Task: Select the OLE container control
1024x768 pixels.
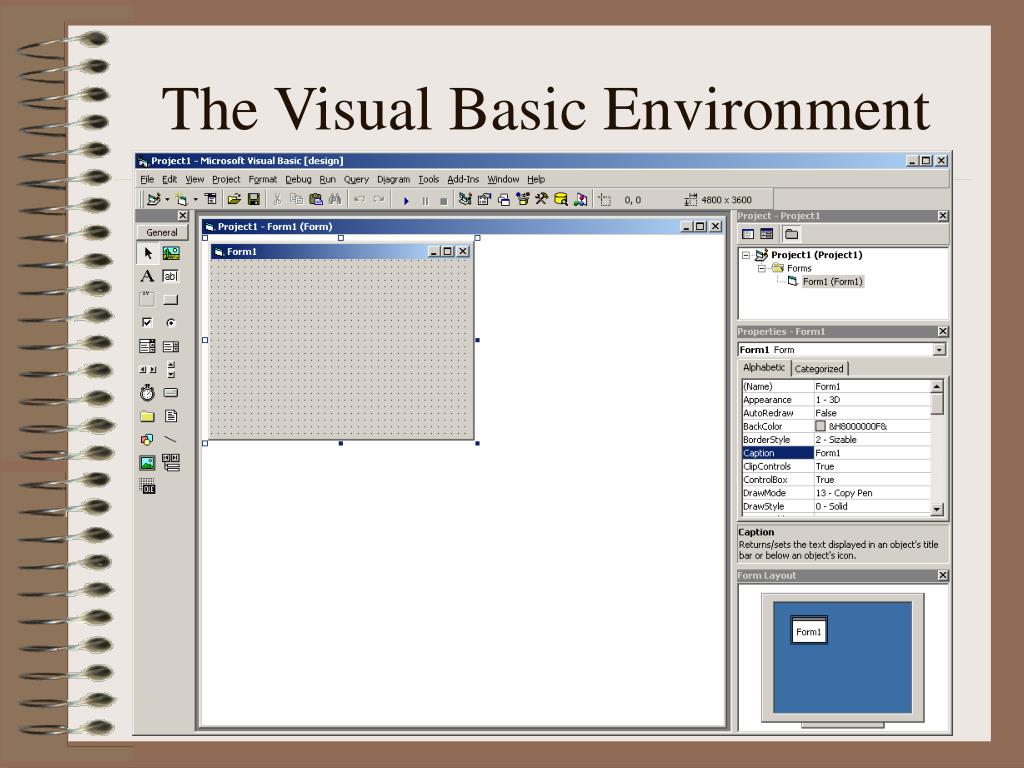Action: pos(148,486)
